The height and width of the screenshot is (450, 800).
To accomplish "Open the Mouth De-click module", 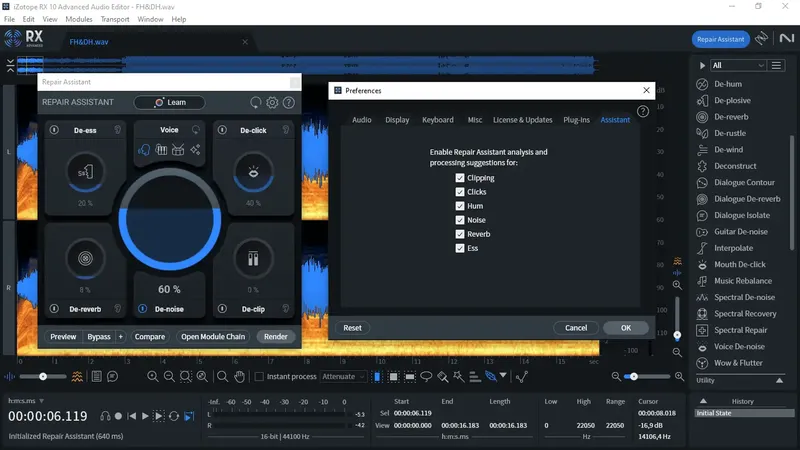I will (x=739, y=264).
